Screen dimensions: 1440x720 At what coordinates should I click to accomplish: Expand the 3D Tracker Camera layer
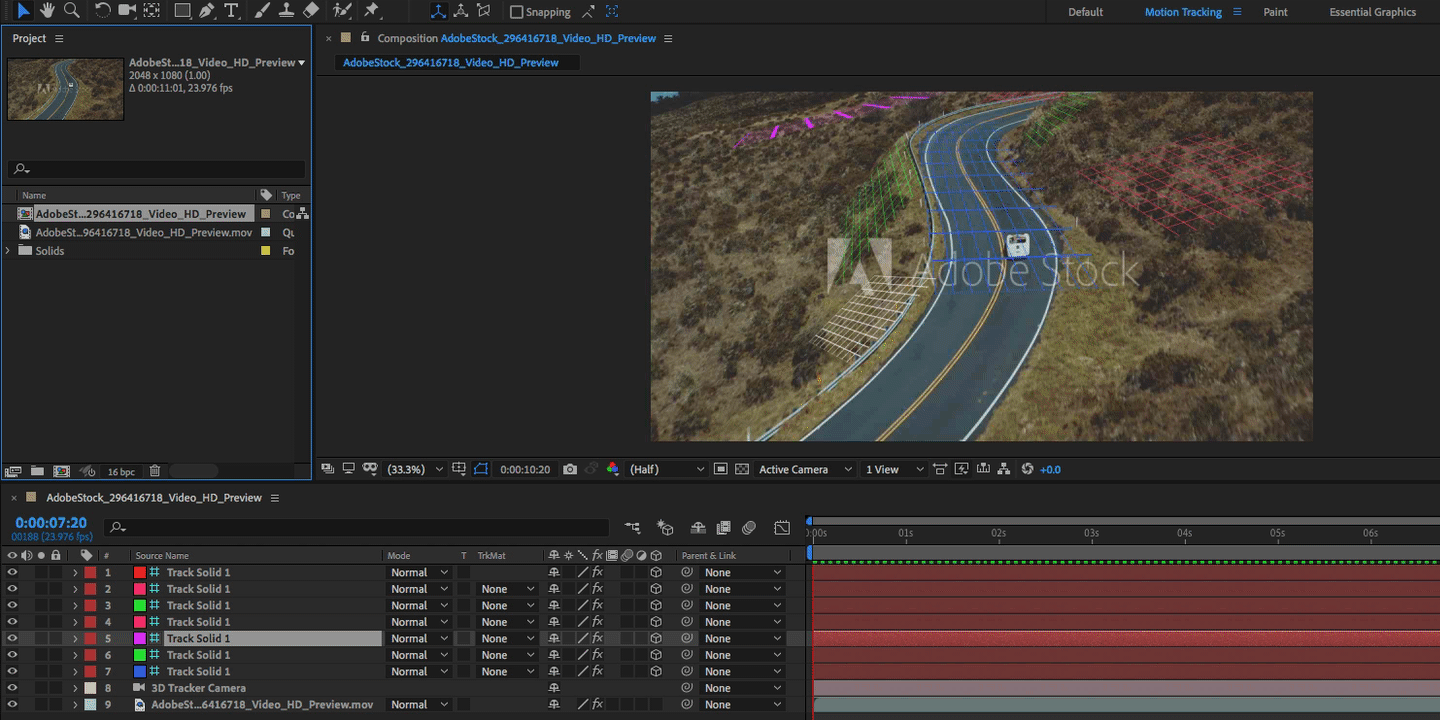75,688
